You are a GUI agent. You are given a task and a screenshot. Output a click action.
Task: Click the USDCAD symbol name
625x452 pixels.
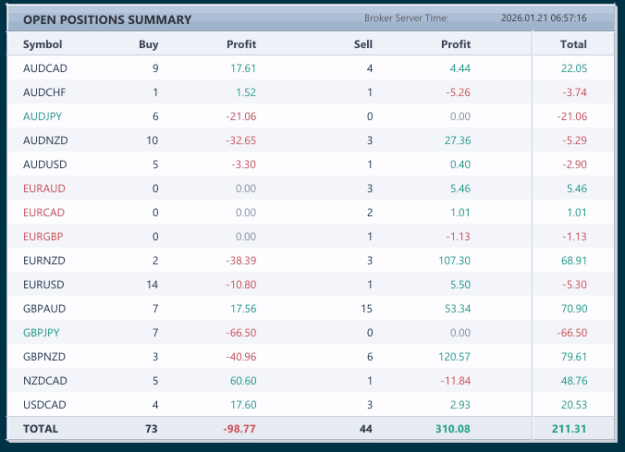[x=44, y=405]
